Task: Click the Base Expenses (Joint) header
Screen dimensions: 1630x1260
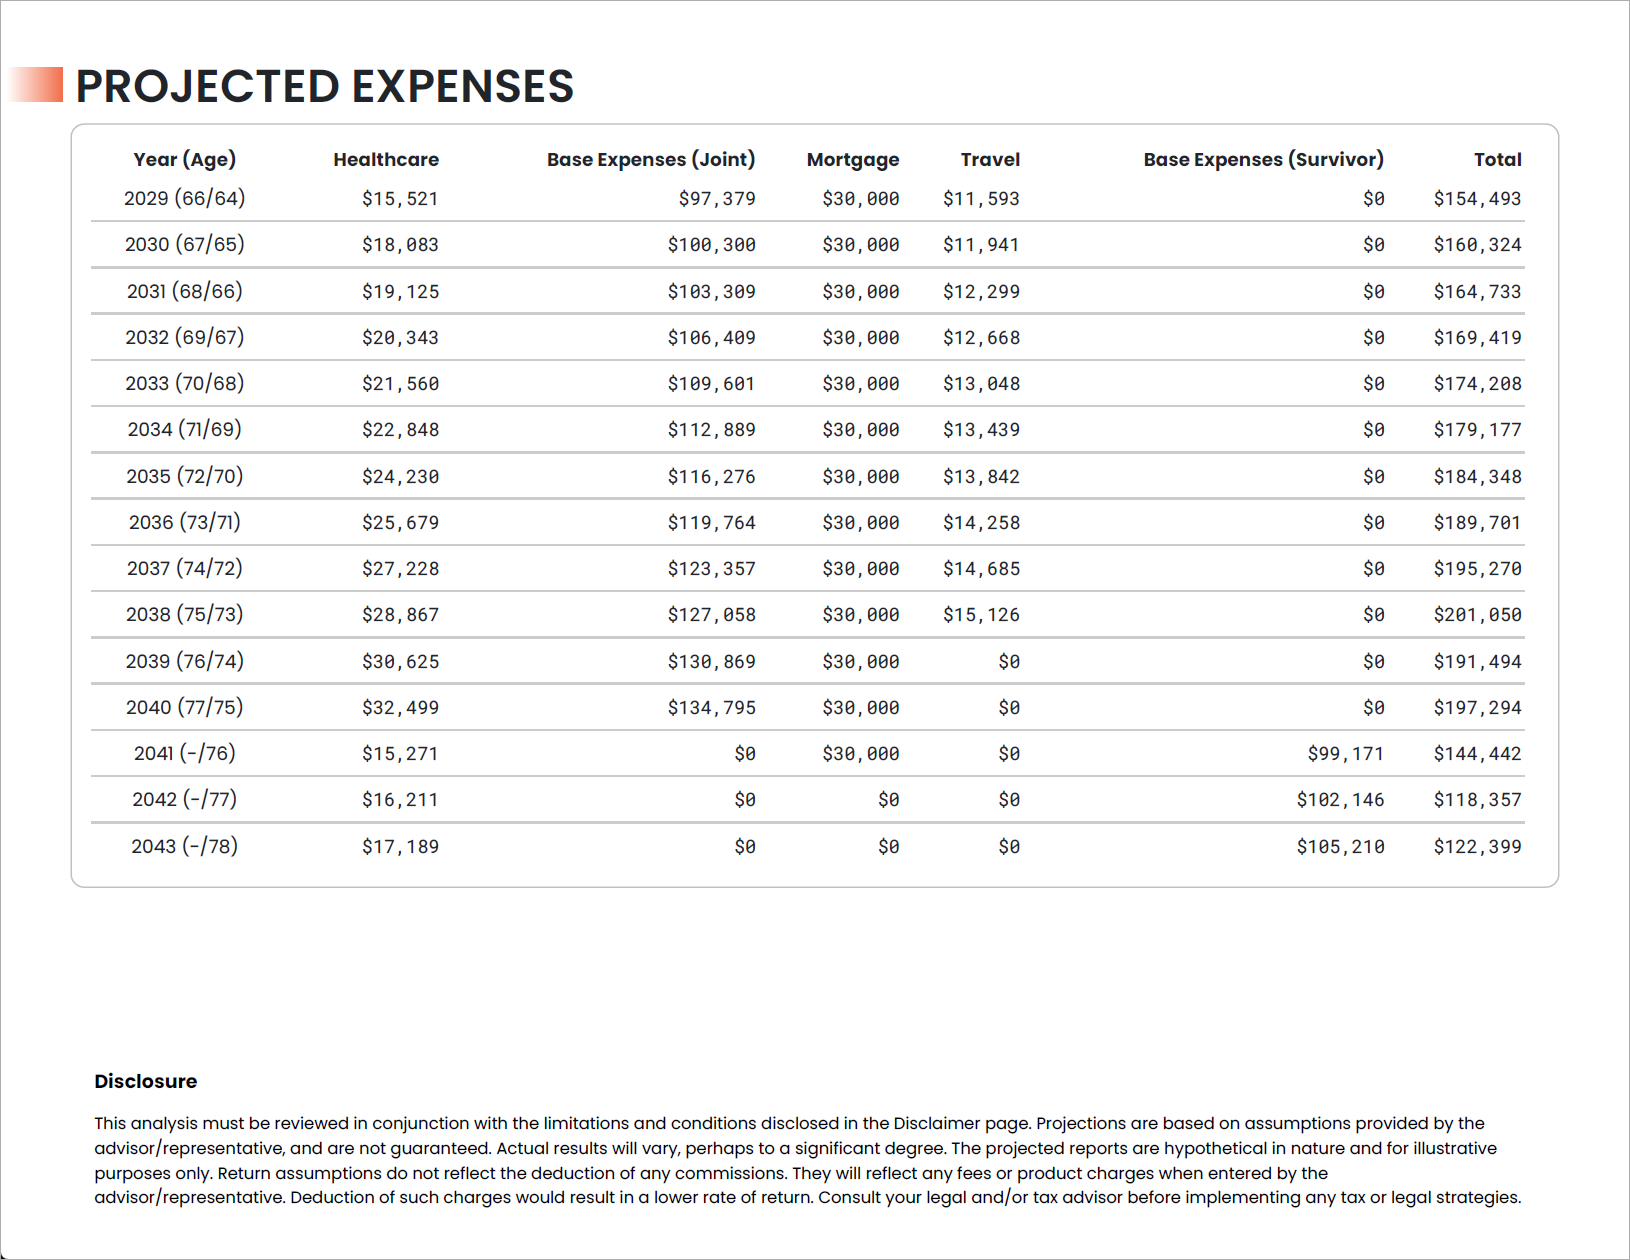Action: coord(651,159)
